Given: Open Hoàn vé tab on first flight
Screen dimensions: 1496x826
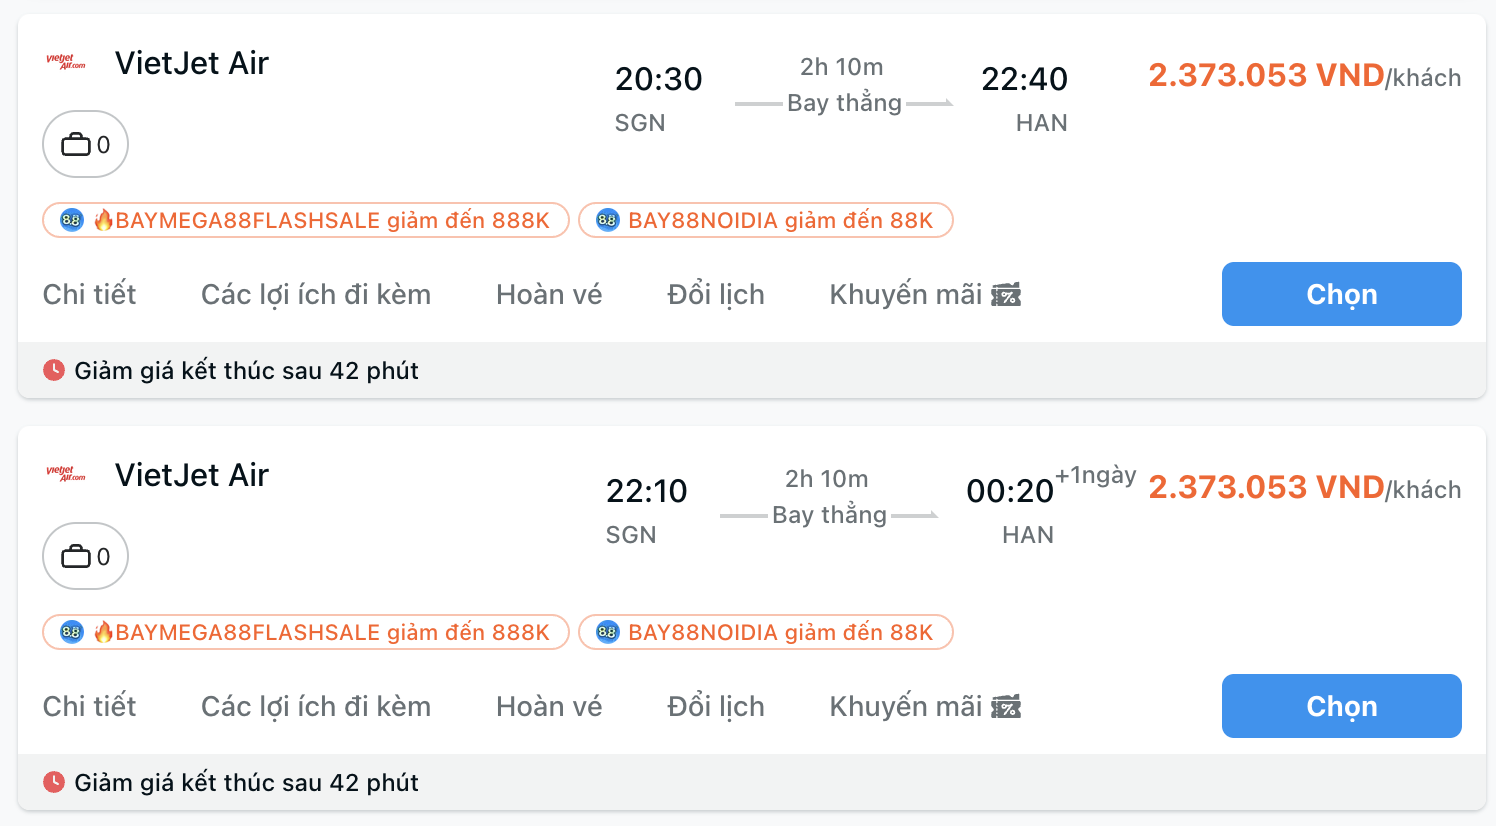Looking at the screenshot, I should (x=549, y=295).
